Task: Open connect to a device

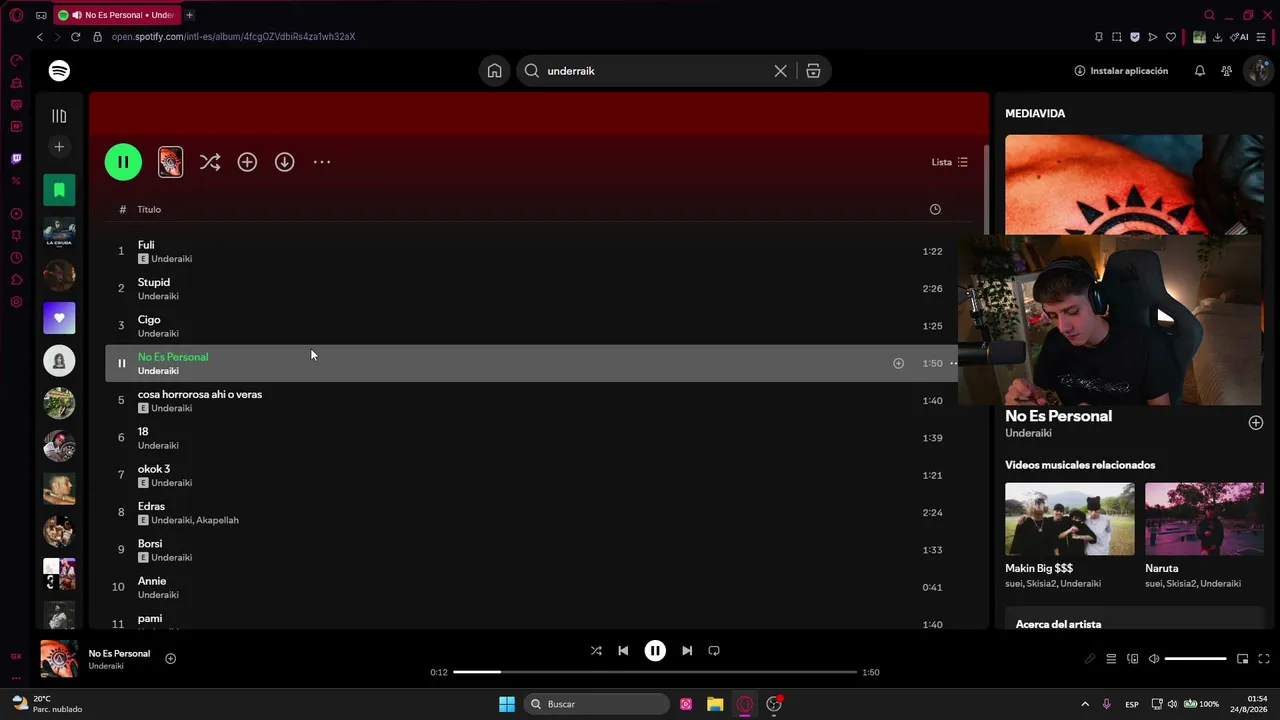Action: point(1132,659)
